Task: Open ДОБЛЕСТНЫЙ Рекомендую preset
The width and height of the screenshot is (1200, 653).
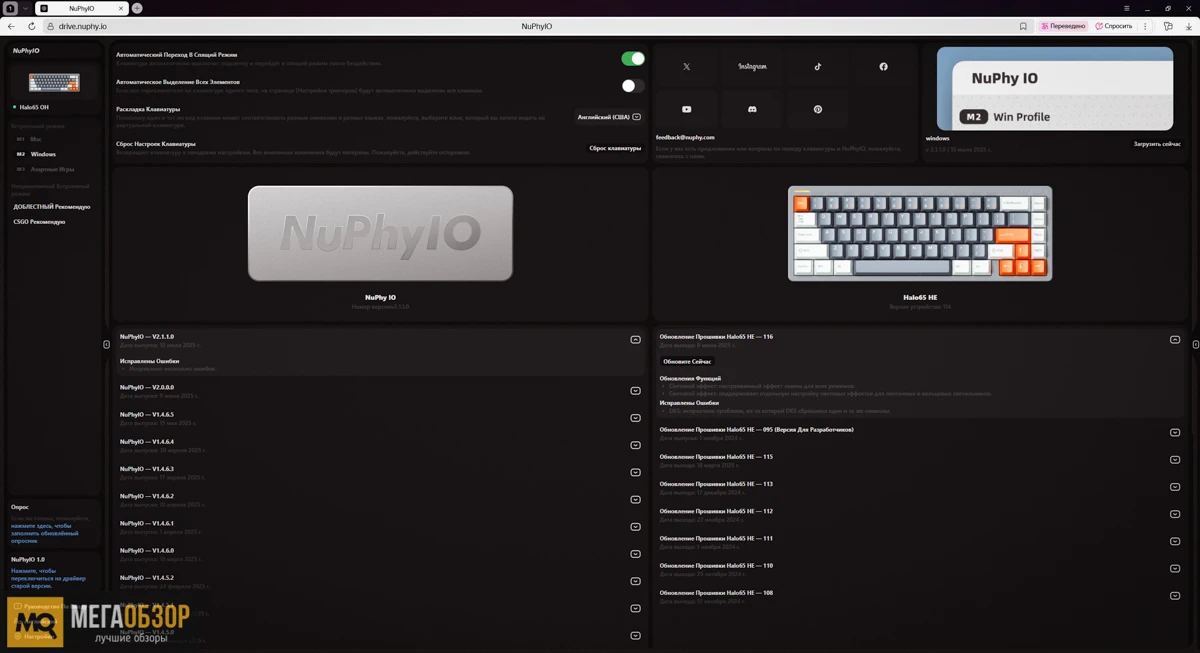Action: (x=52, y=207)
